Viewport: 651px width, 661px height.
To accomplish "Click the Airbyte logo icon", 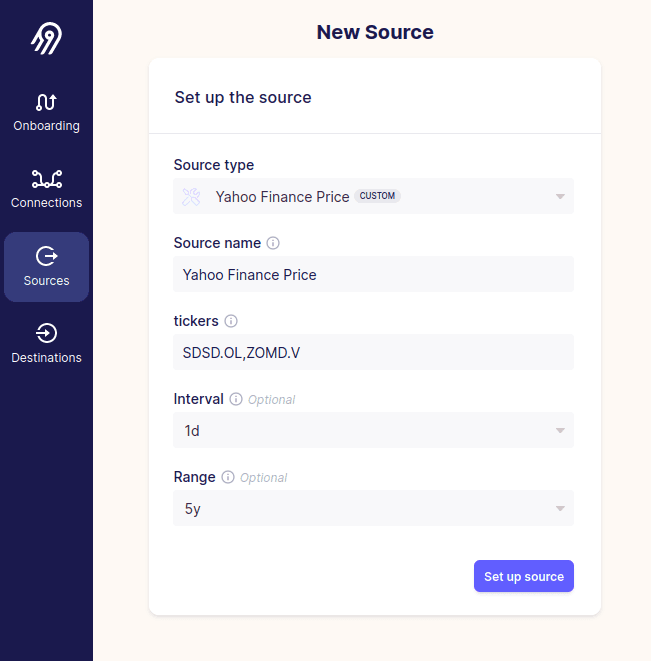I will pos(46,38).
